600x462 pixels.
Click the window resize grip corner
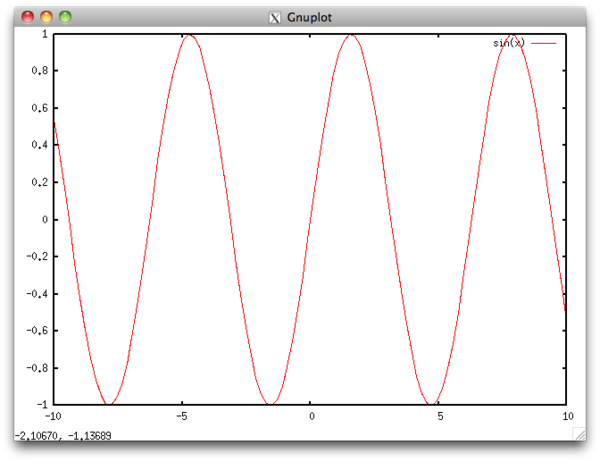pyautogui.click(x=579, y=434)
